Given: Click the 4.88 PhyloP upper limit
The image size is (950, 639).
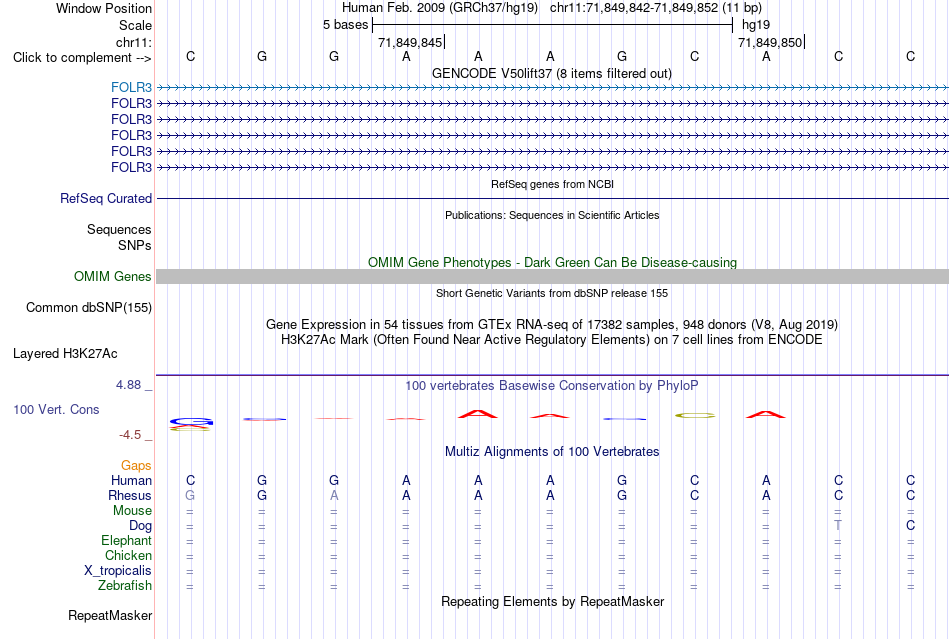Looking at the screenshot, I should coord(128,385).
